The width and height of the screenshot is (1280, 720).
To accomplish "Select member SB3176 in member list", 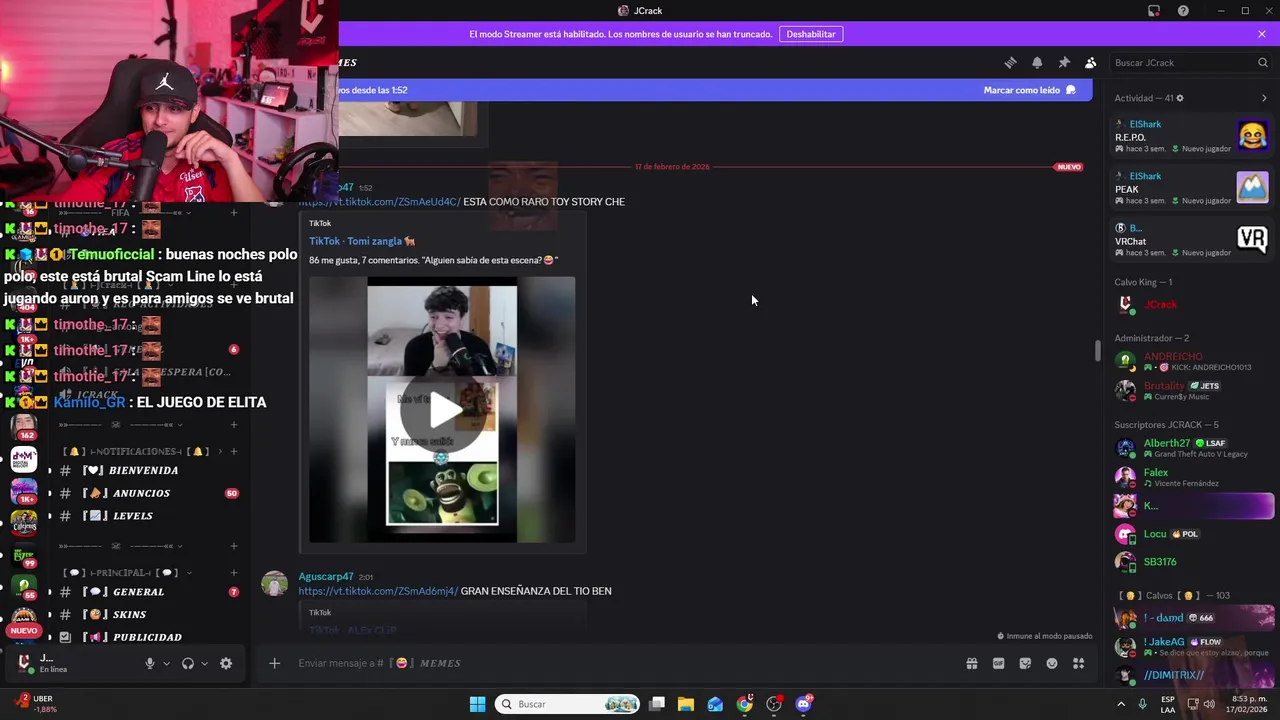I will pyautogui.click(x=1191, y=562).
